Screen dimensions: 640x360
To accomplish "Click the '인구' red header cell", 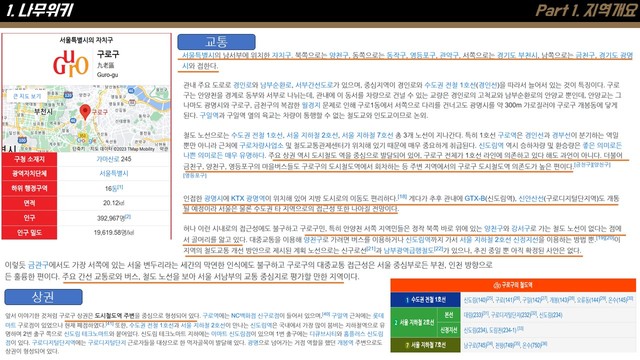I will [x=29, y=218].
